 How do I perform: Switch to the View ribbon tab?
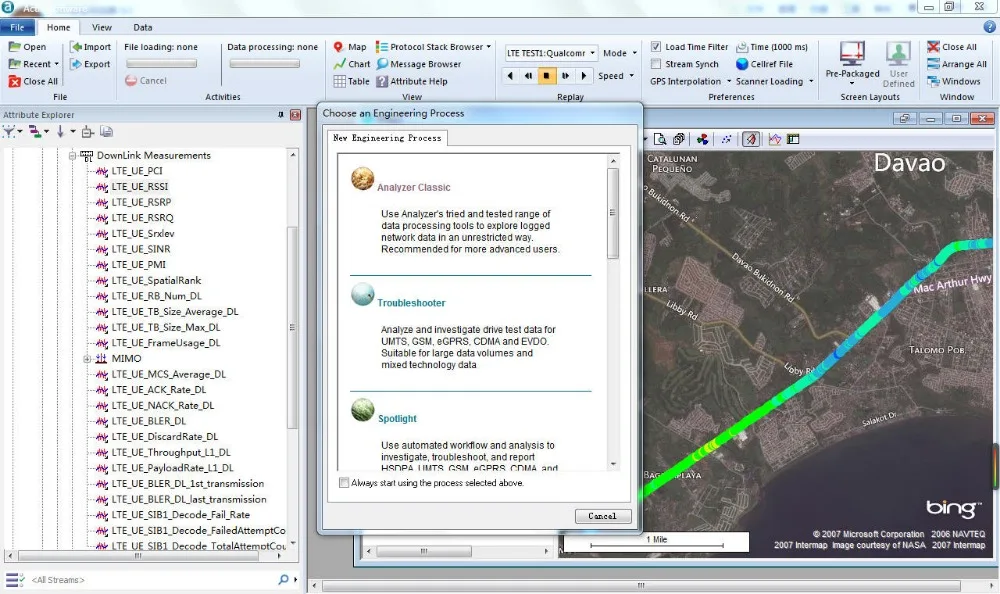point(101,27)
